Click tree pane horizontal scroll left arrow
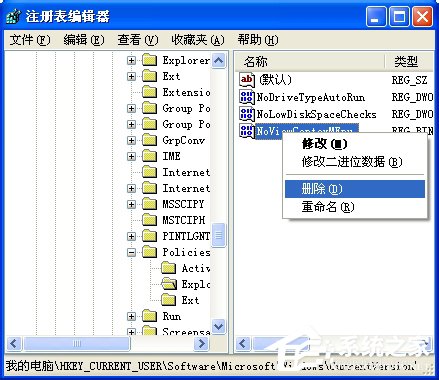Screen dimensions: 439x380 [14, 343]
